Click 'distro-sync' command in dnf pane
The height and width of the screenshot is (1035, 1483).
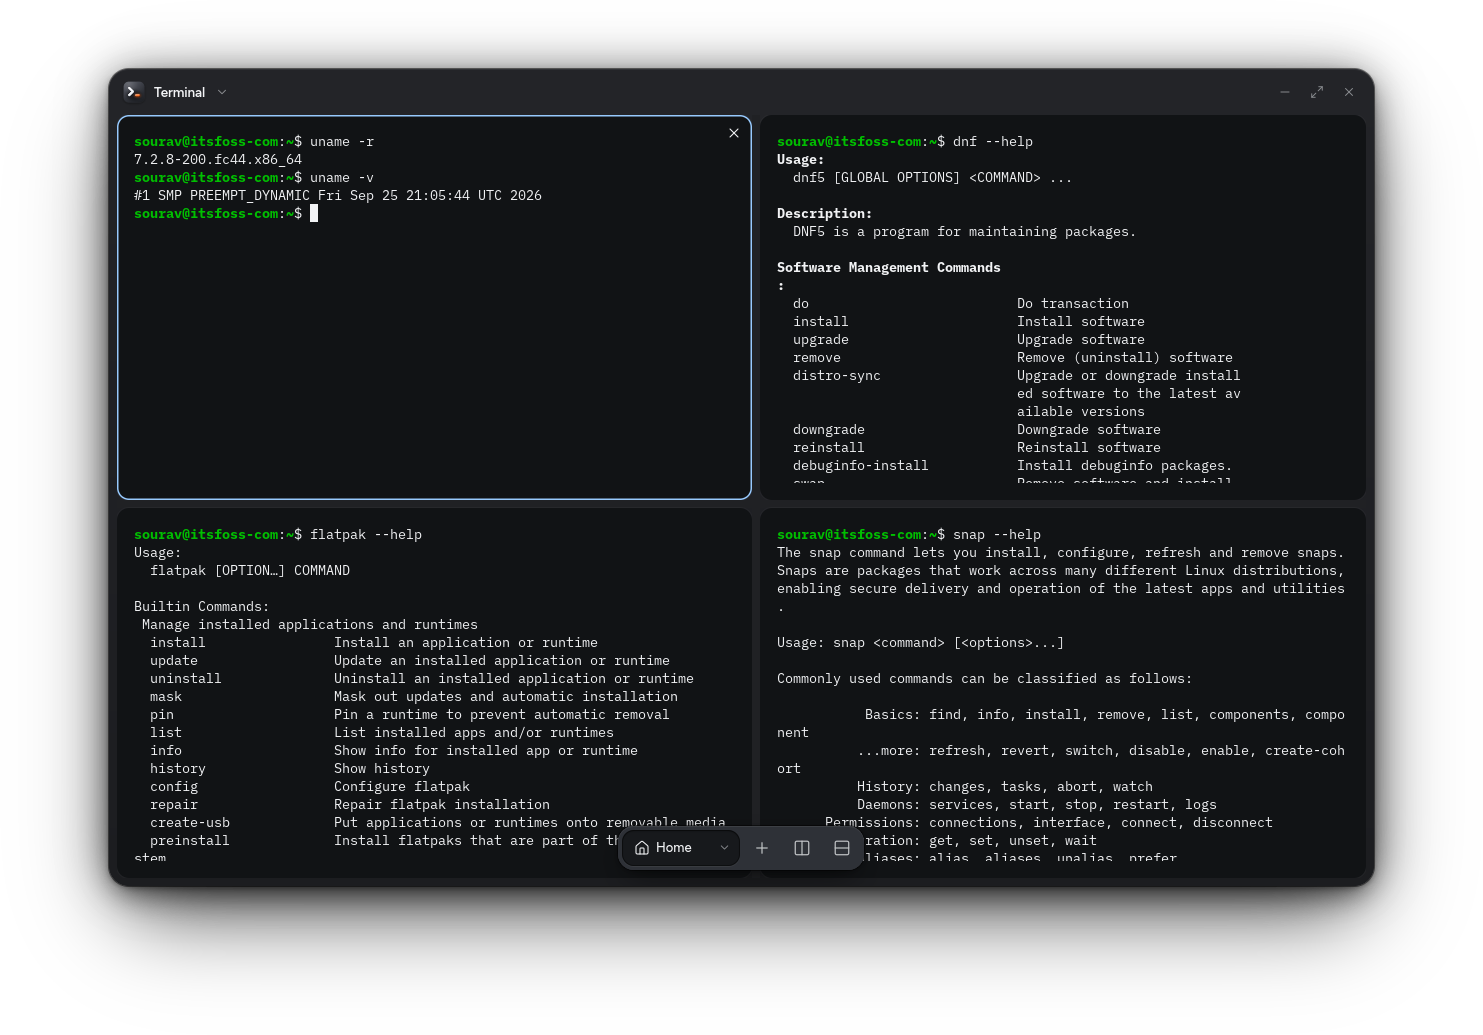click(x=837, y=376)
